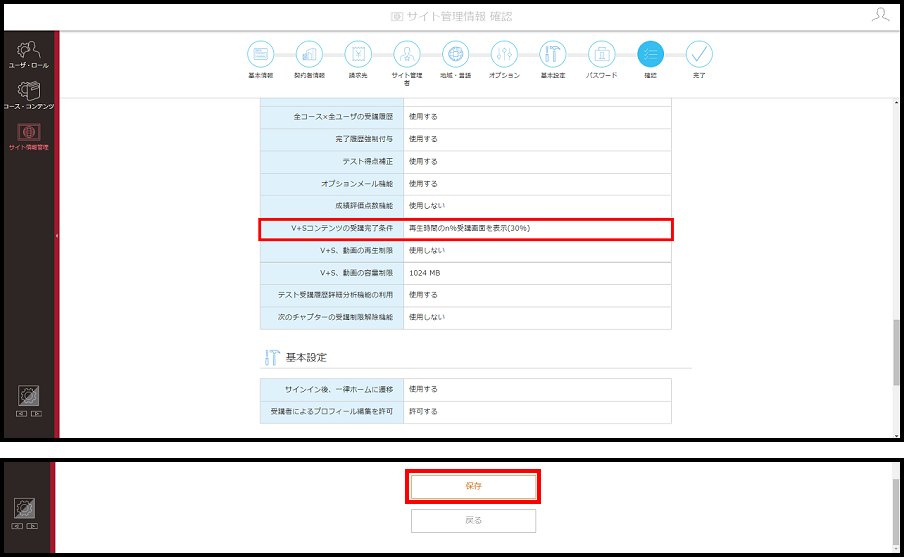906x558 pixels.
Task: Select the highlighted 確認 step icon
Action: pos(650,54)
